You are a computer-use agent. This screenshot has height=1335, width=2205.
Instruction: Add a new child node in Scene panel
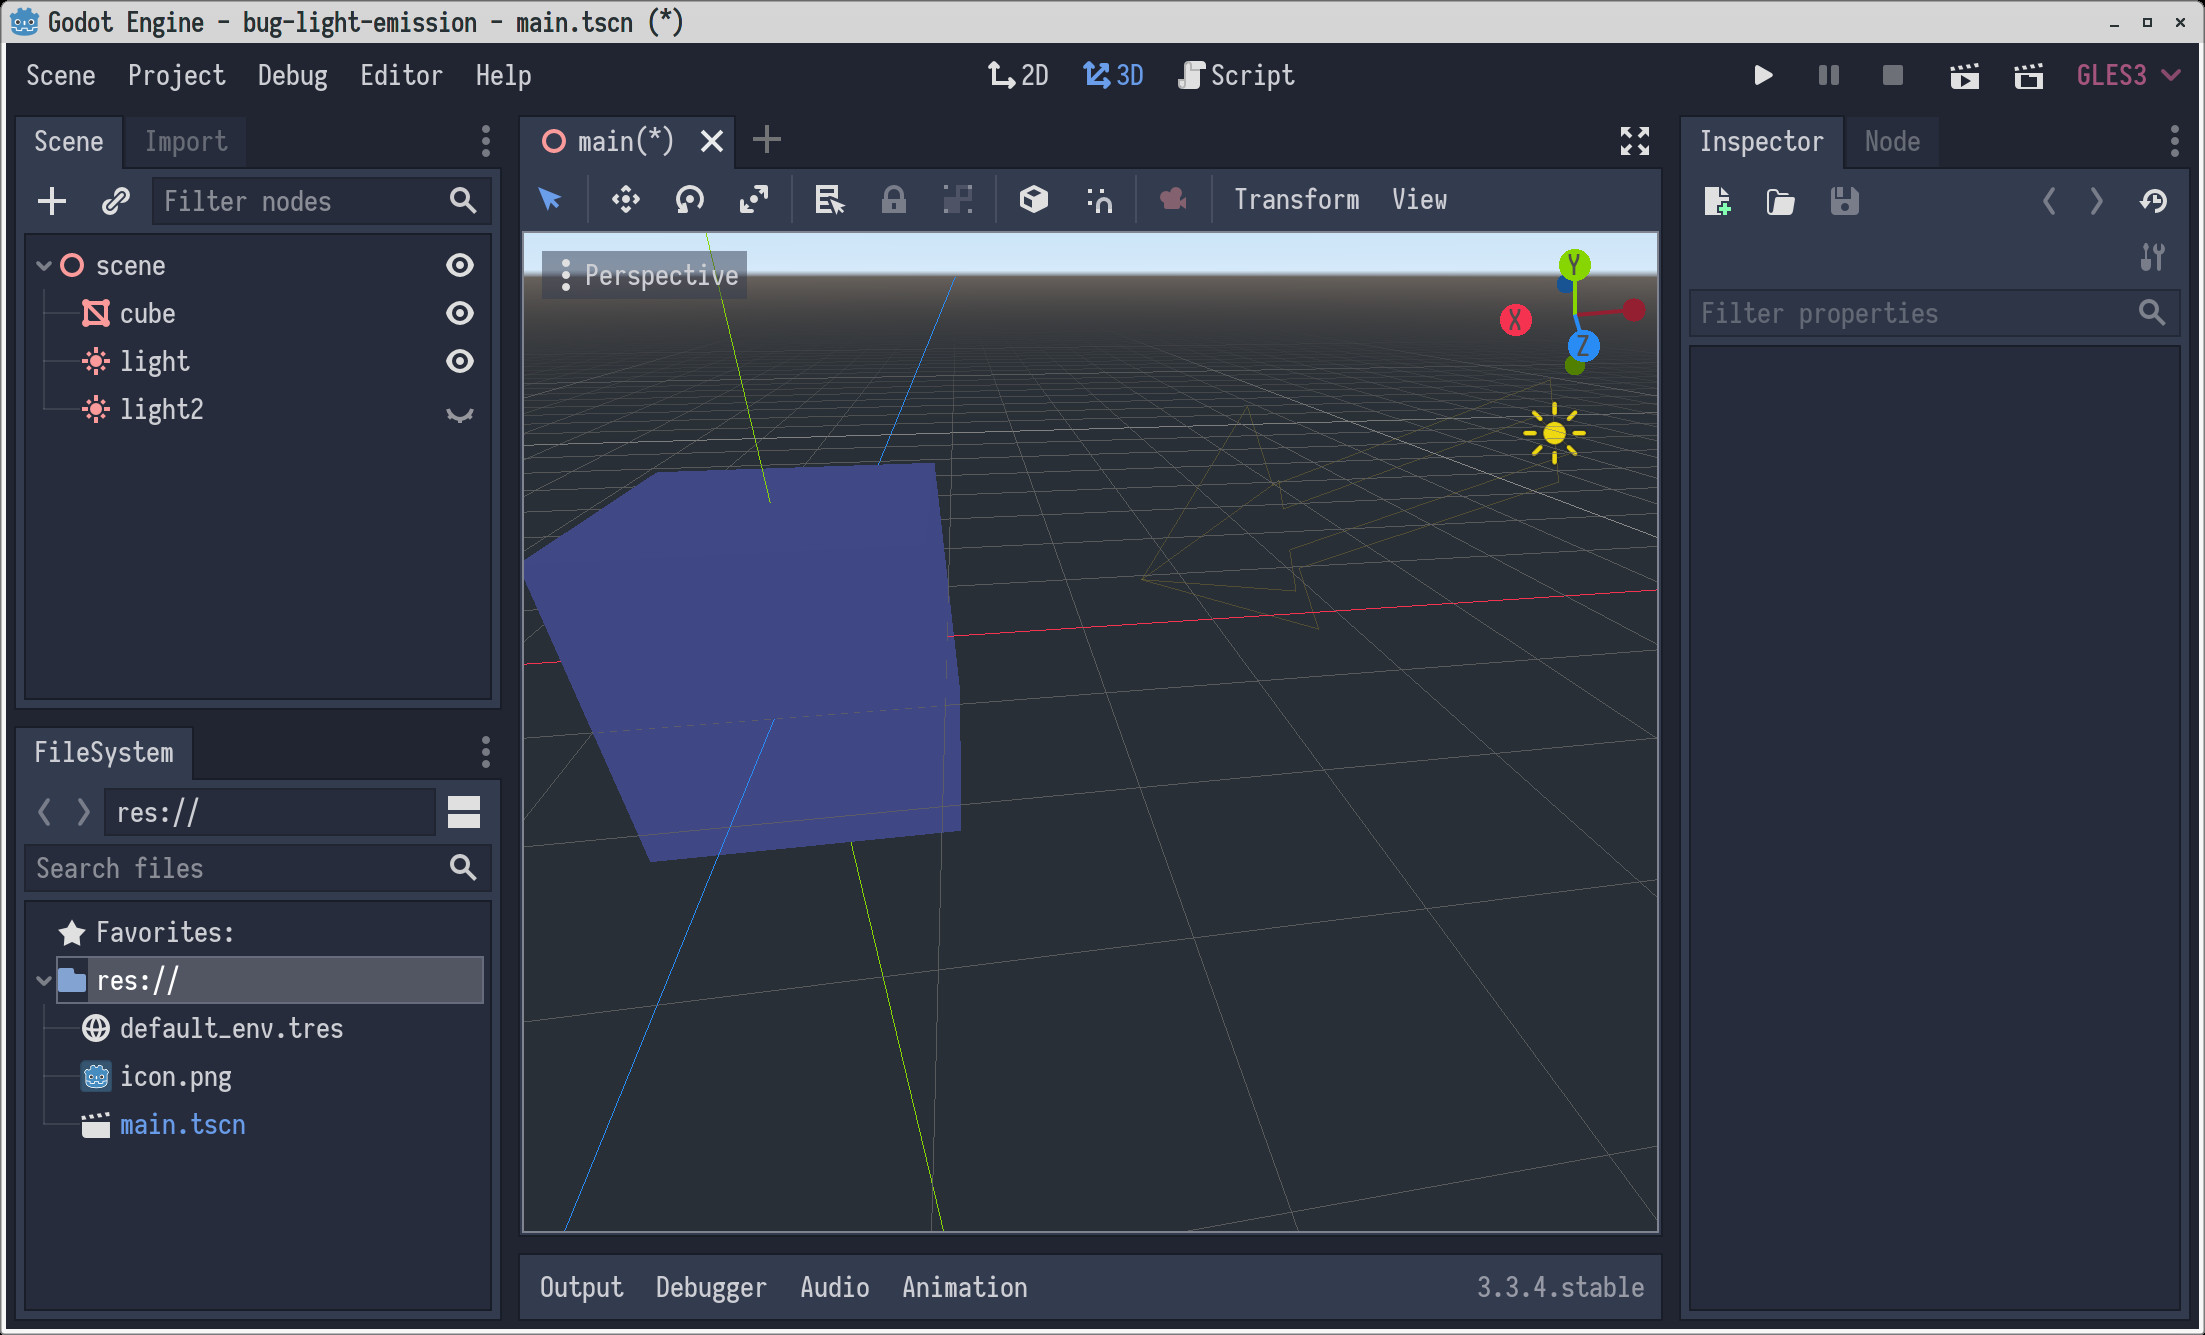52,200
